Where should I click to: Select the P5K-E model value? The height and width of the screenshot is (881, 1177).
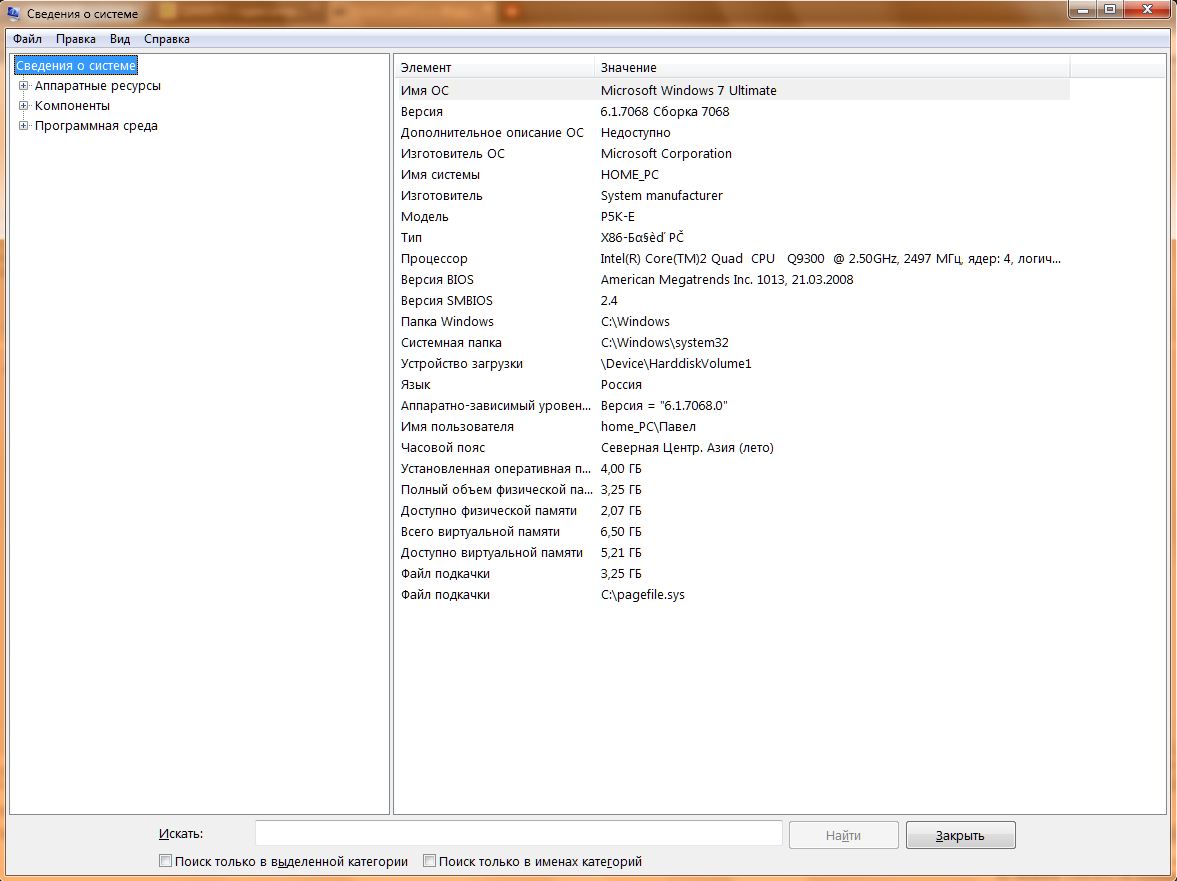tap(618, 216)
